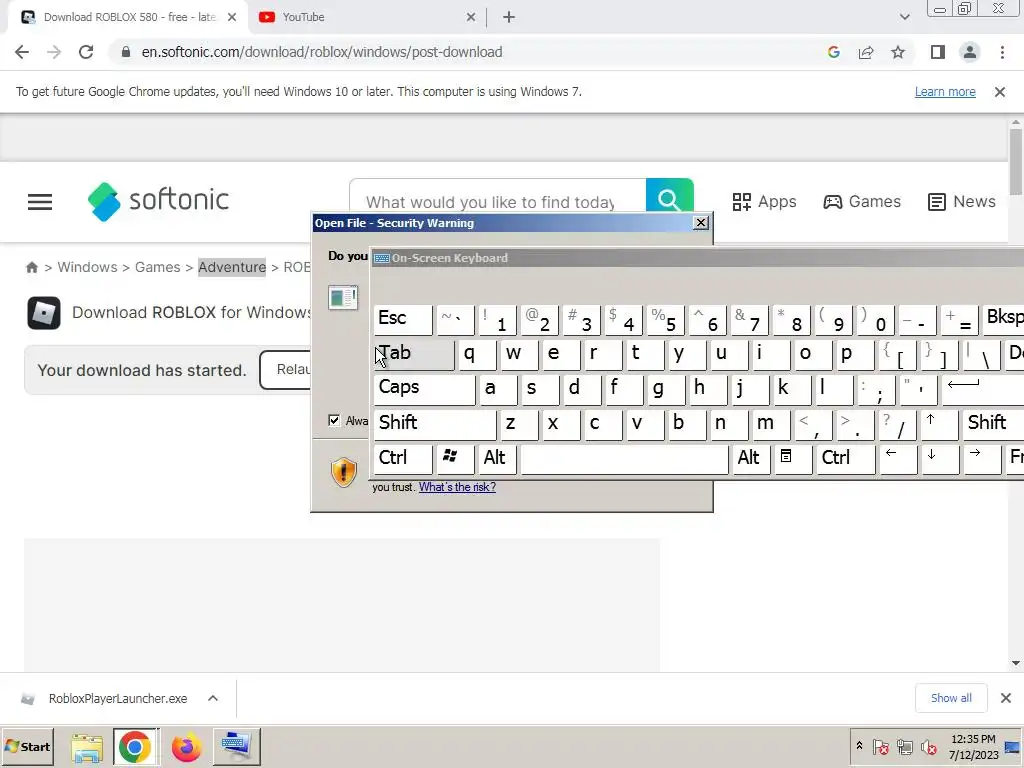Toggle the Caps key on keyboard

(424, 389)
